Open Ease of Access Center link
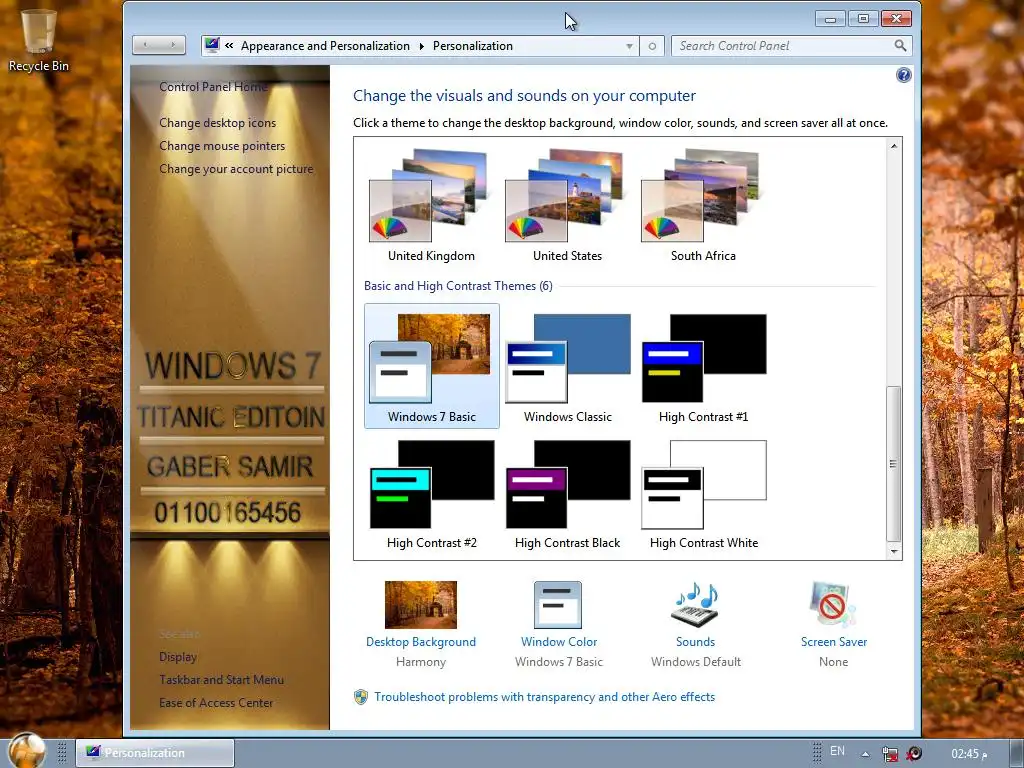This screenshot has height=768, width=1024. (x=216, y=703)
